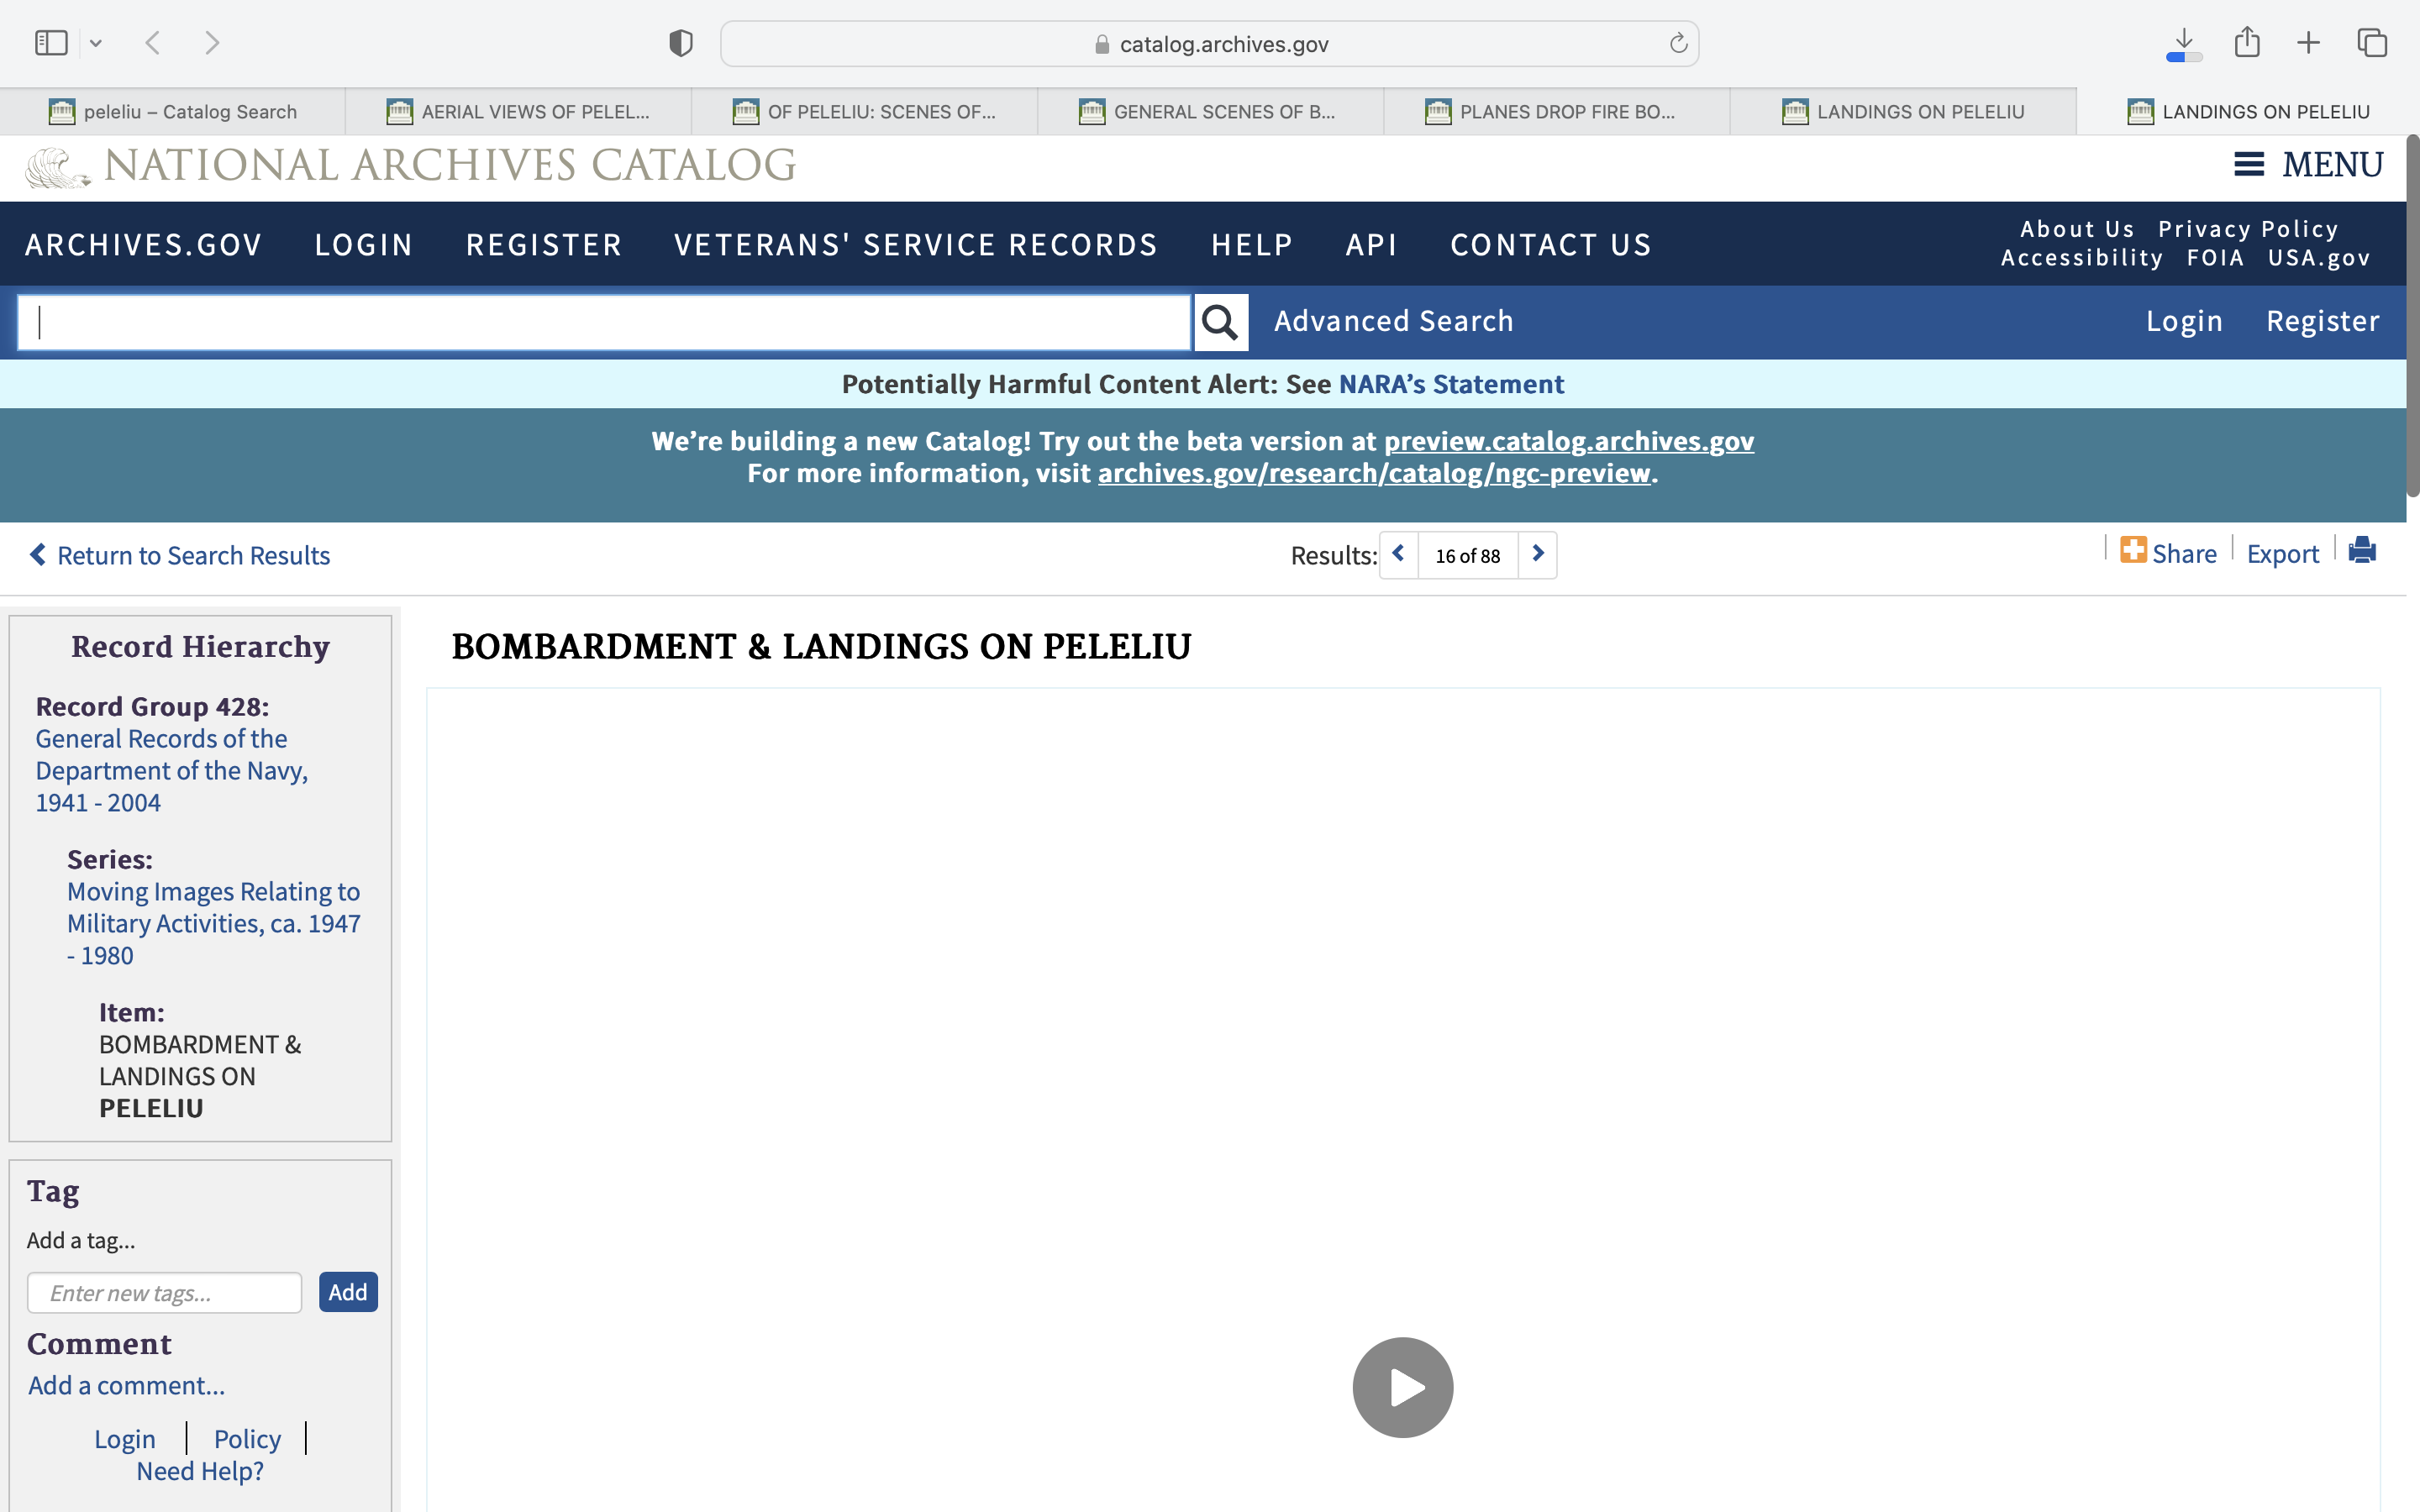The height and width of the screenshot is (1512, 2420).
Task: Click Safari sidebar toggle icon
Action: [x=51, y=43]
